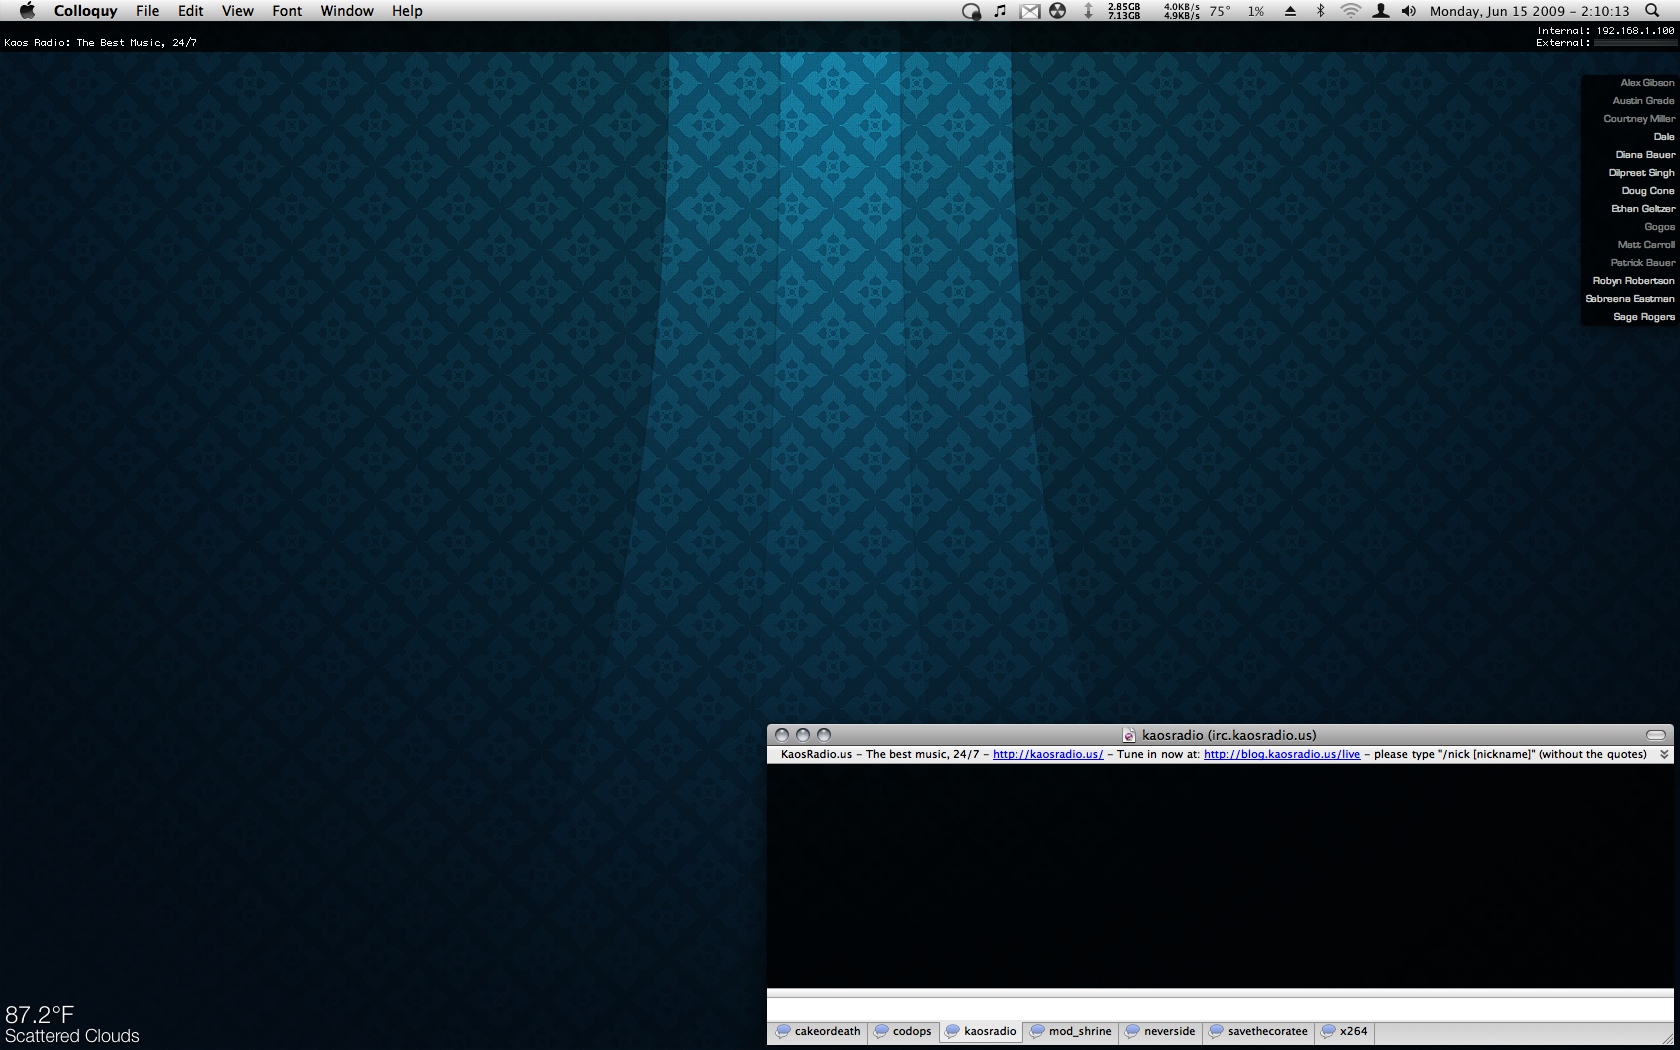The height and width of the screenshot is (1050, 1680).
Task: Click the mail envelope menu bar icon
Action: point(1029,11)
